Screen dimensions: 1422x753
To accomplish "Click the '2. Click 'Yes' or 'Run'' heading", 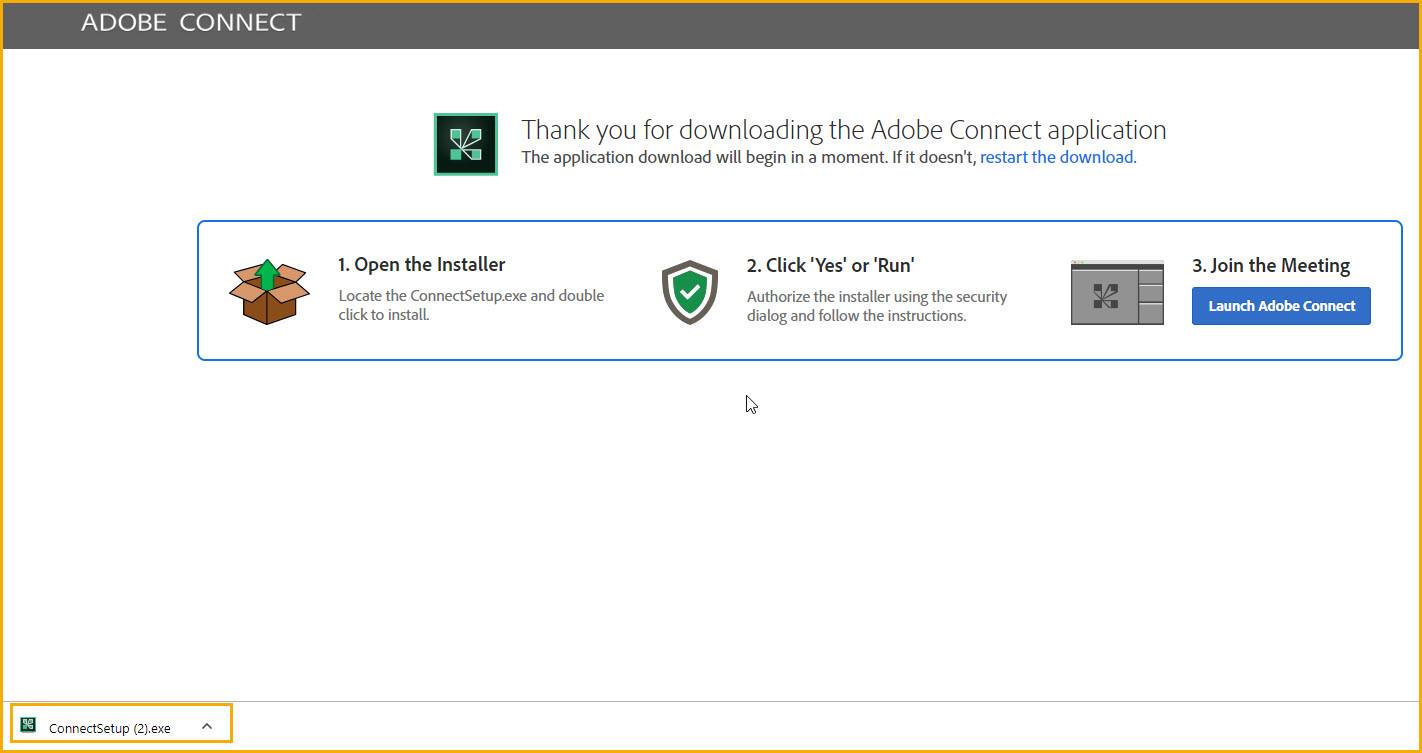I will click(x=830, y=265).
